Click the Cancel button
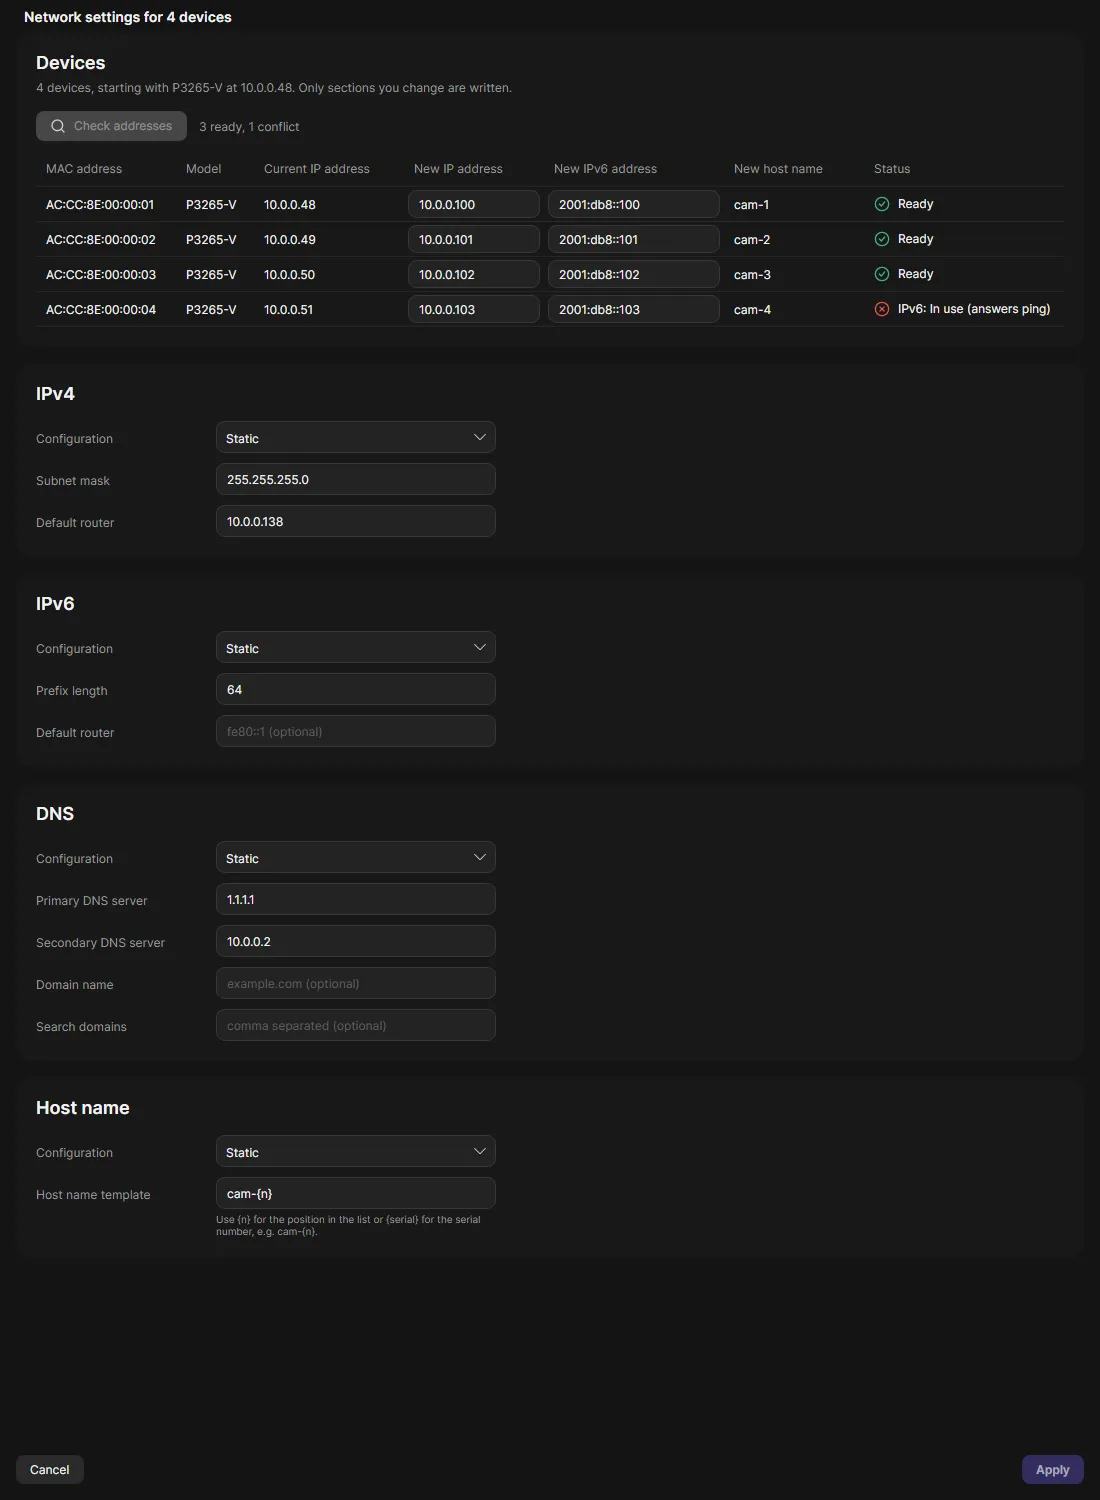This screenshot has height=1500, width=1100. [x=50, y=1469]
